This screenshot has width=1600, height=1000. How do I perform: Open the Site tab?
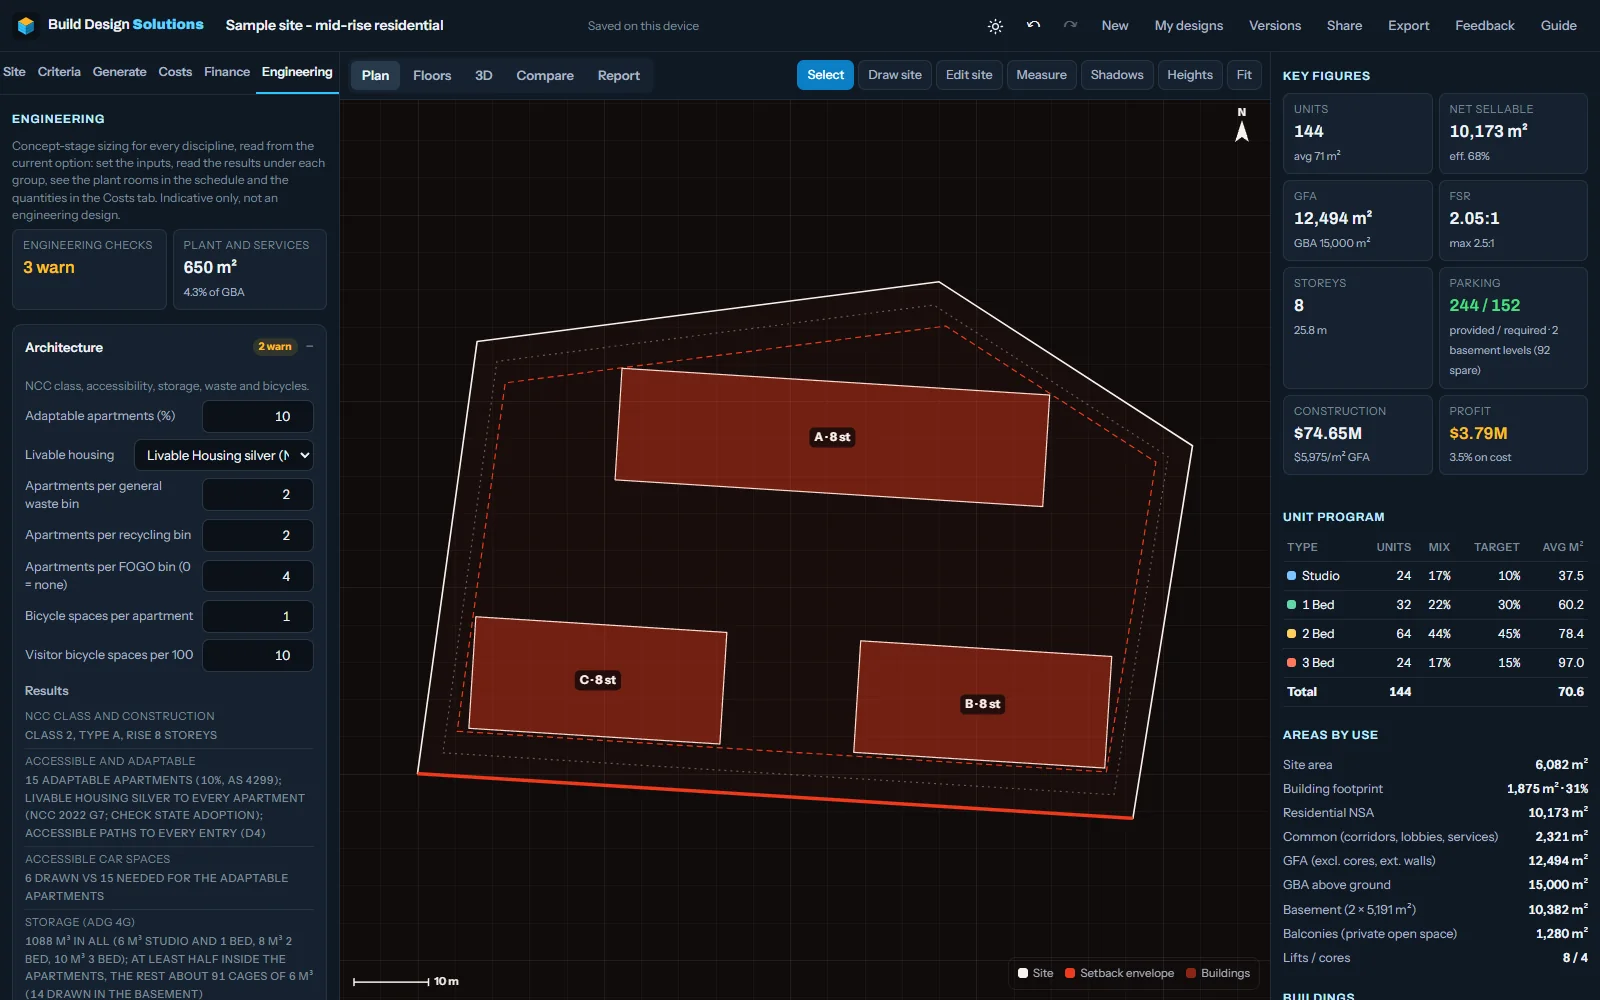click(15, 72)
